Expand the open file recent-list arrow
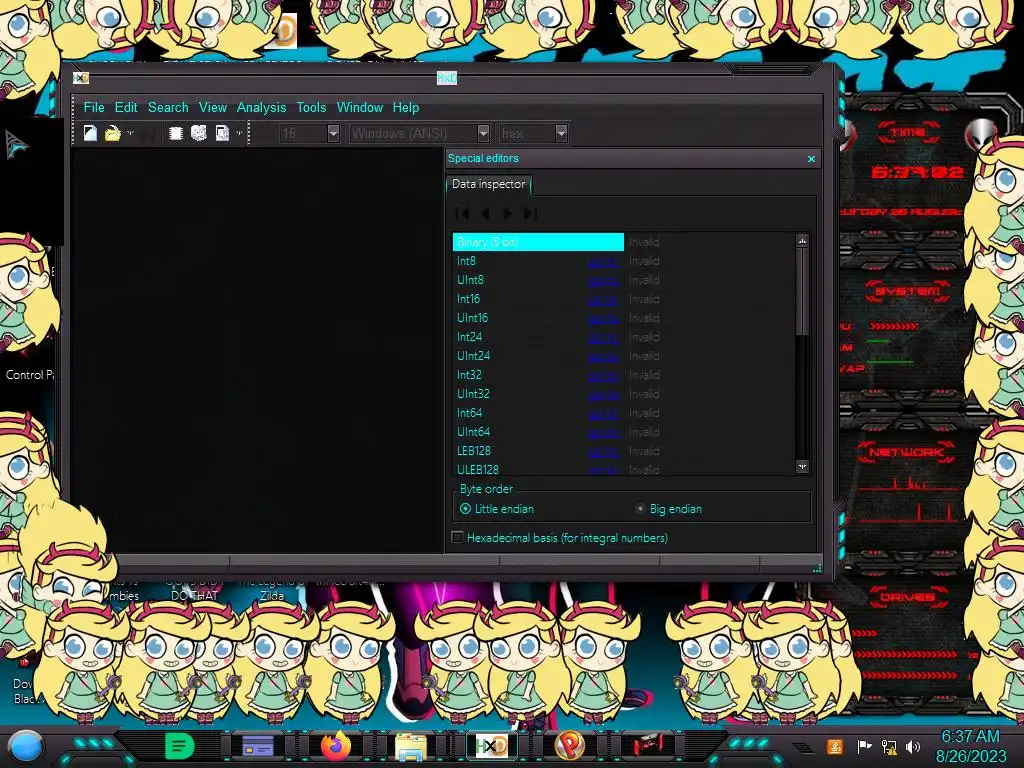This screenshot has width=1024, height=768. click(x=130, y=133)
